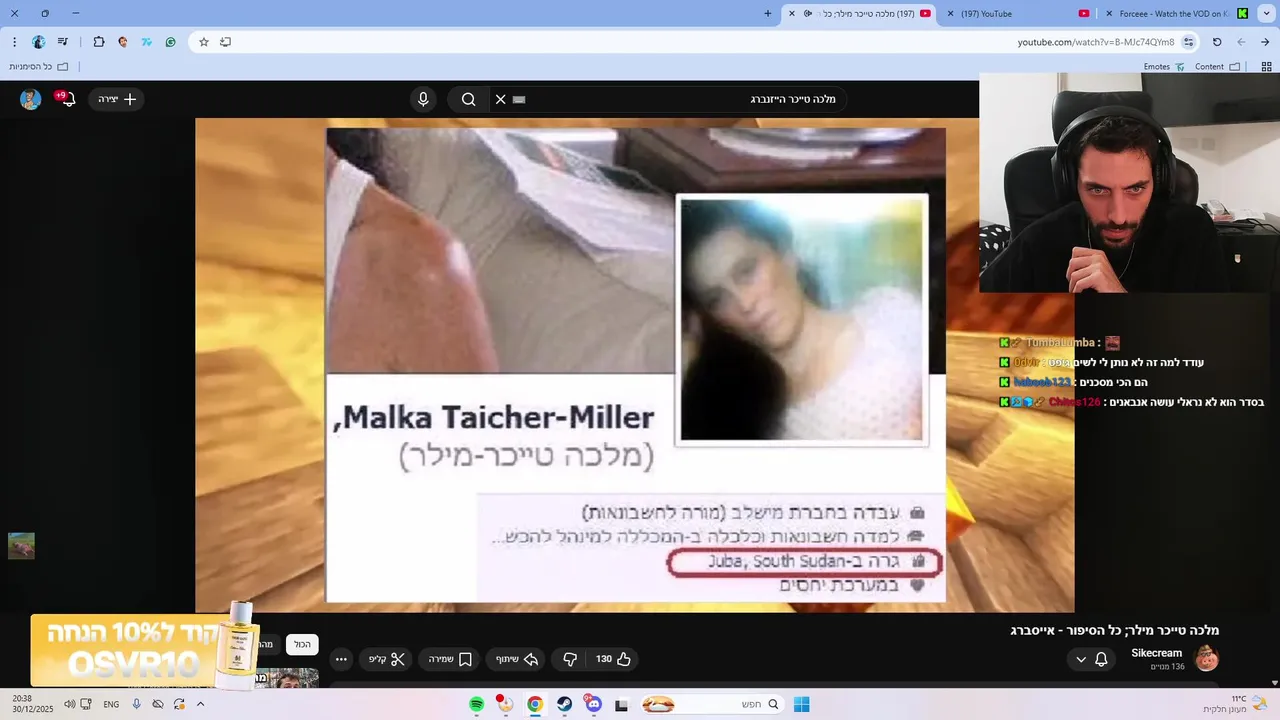
Task: Switch to the (197) YouTube tab
Action: (1020, 13)
